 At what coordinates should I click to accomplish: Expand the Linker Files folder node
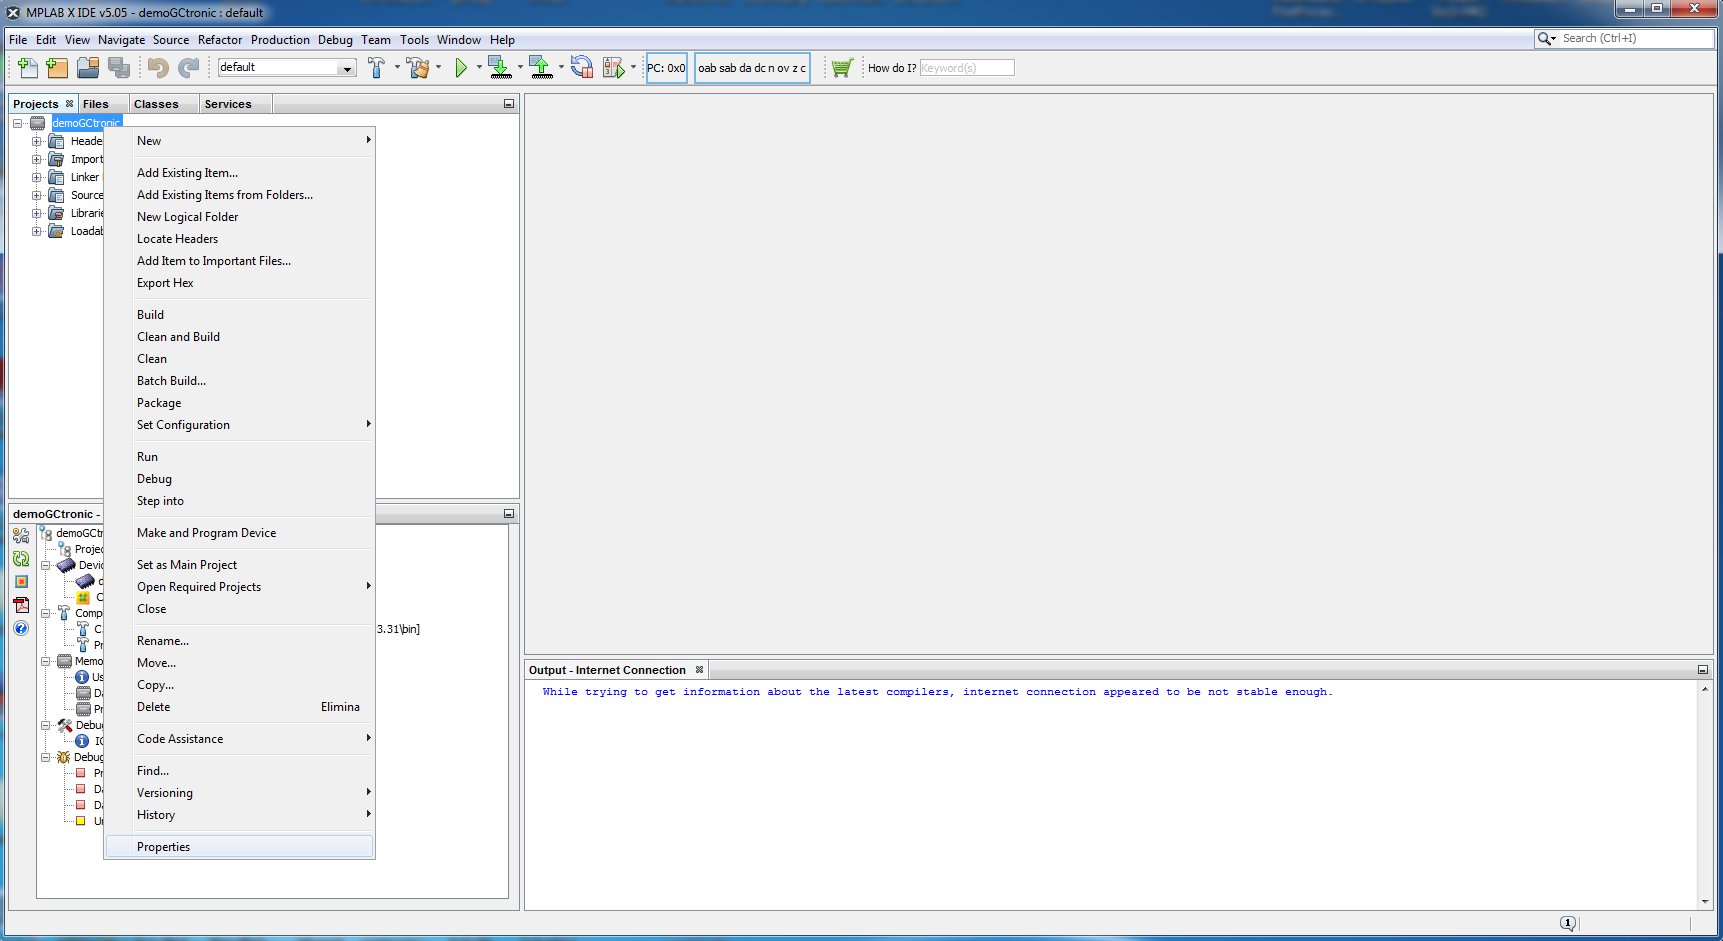coord(36,177)
